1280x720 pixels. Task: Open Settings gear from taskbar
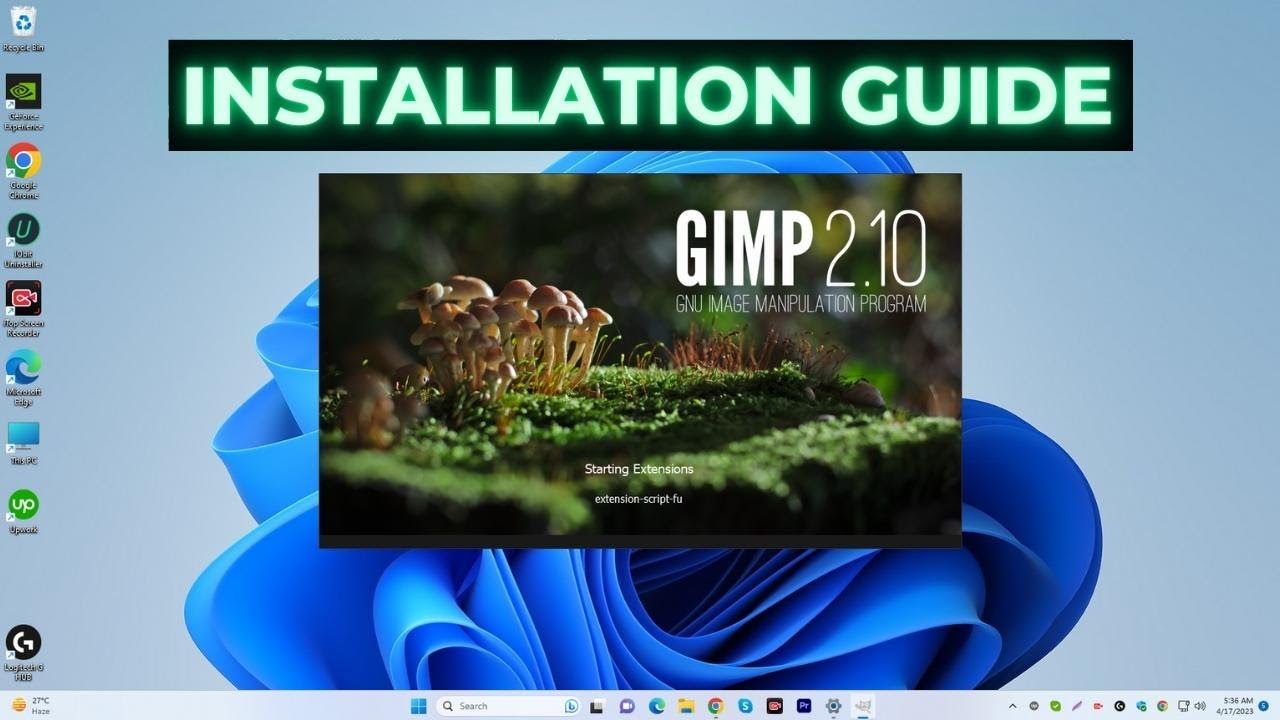(833, 706)
